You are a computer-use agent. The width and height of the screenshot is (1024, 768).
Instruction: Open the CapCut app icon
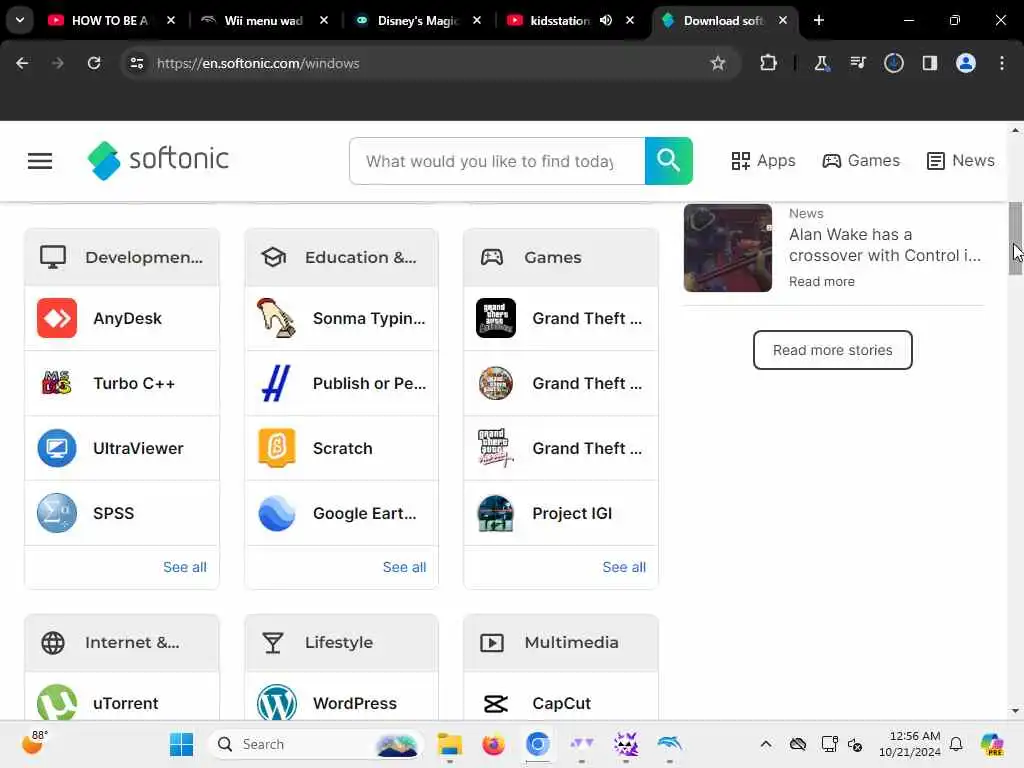[496, 703]
